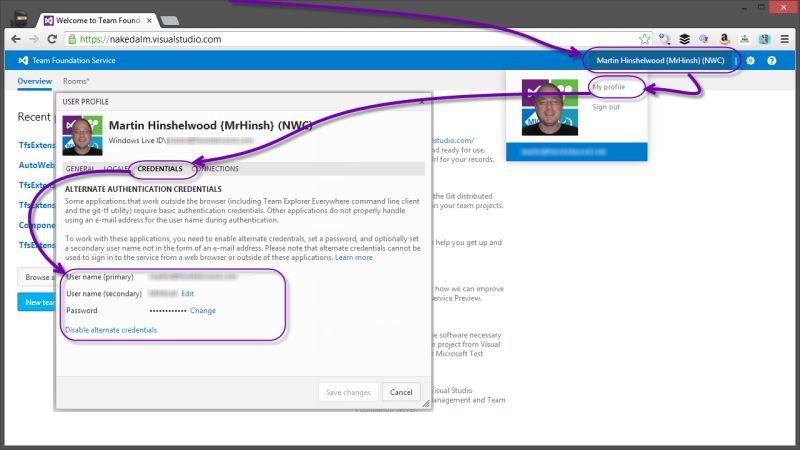800x450 pixels.
Task: Click the blurred email bar in user menu
Action: [x=577, y=152]
